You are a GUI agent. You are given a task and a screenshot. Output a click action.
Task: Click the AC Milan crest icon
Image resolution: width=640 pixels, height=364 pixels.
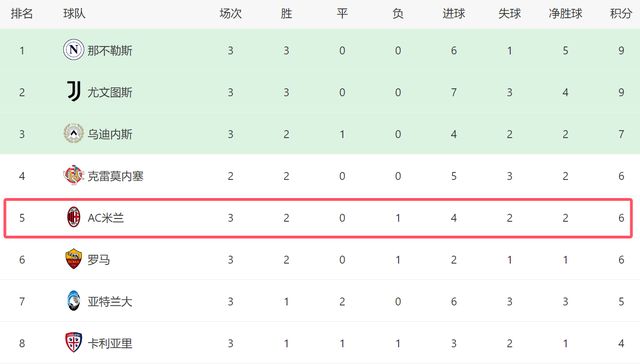(73, 217)
